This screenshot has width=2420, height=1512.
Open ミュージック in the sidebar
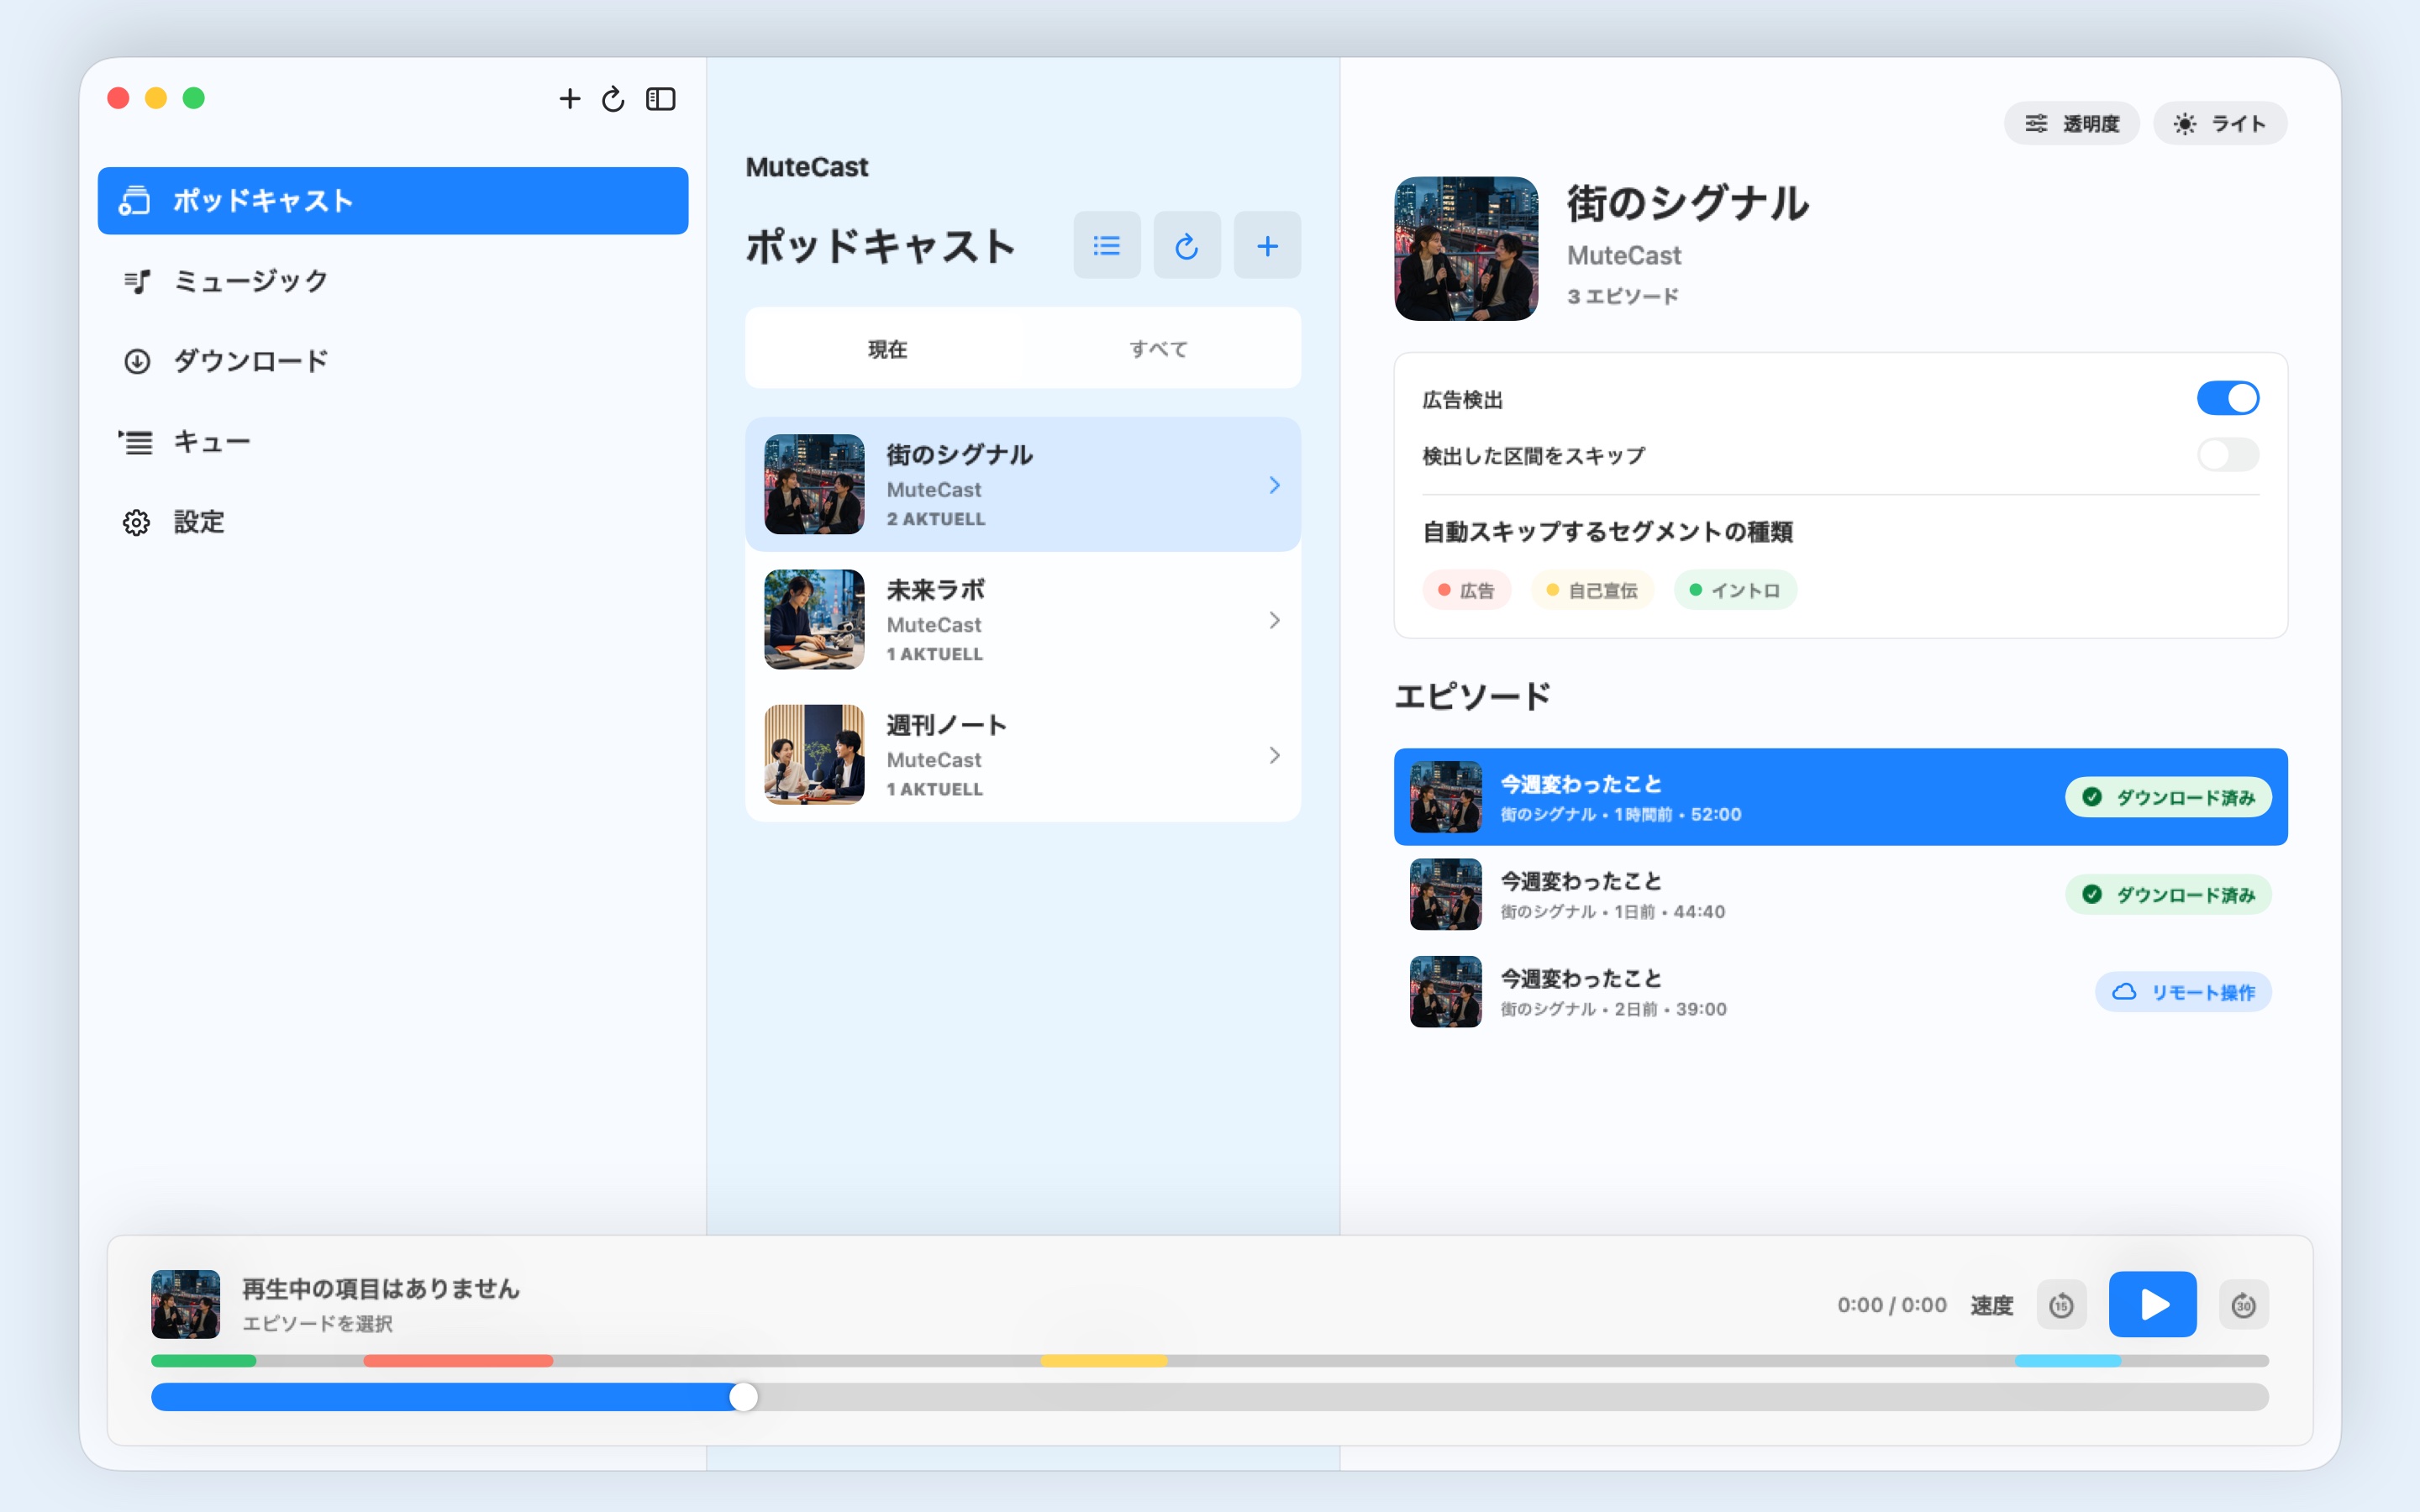click(x=393, y=281)
